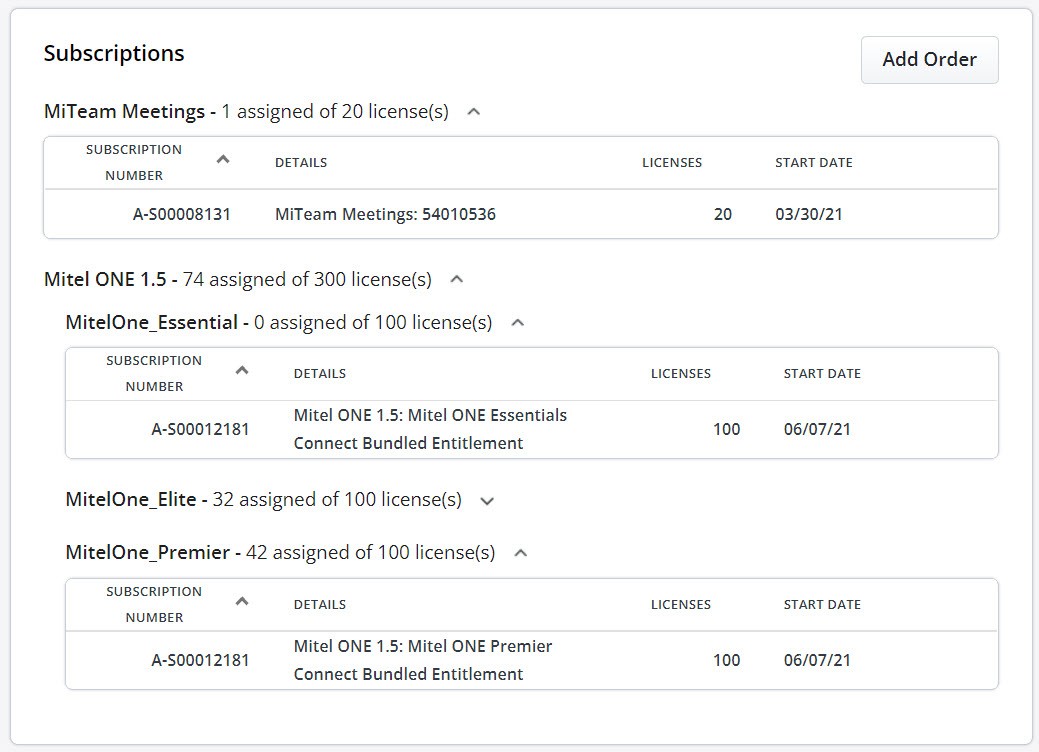Click the Mitel ONE Premier Connect Bundled Entitlement details
Screen dimensions: 1039x752
pyautogui.click(x=423, y=661)
